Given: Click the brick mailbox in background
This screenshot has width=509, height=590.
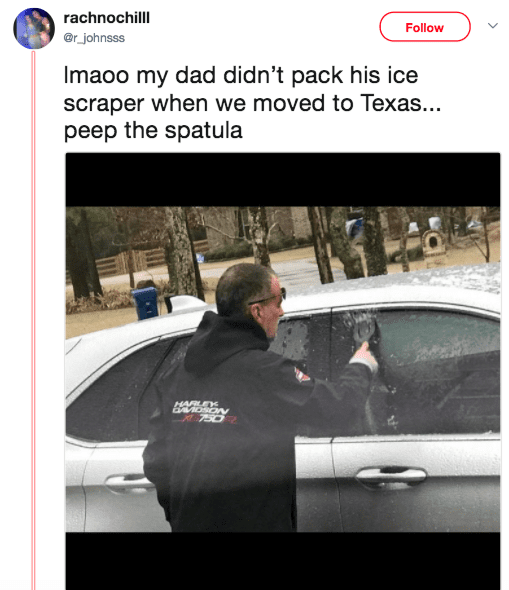Looking at the screenshot, I should (433, 245).
